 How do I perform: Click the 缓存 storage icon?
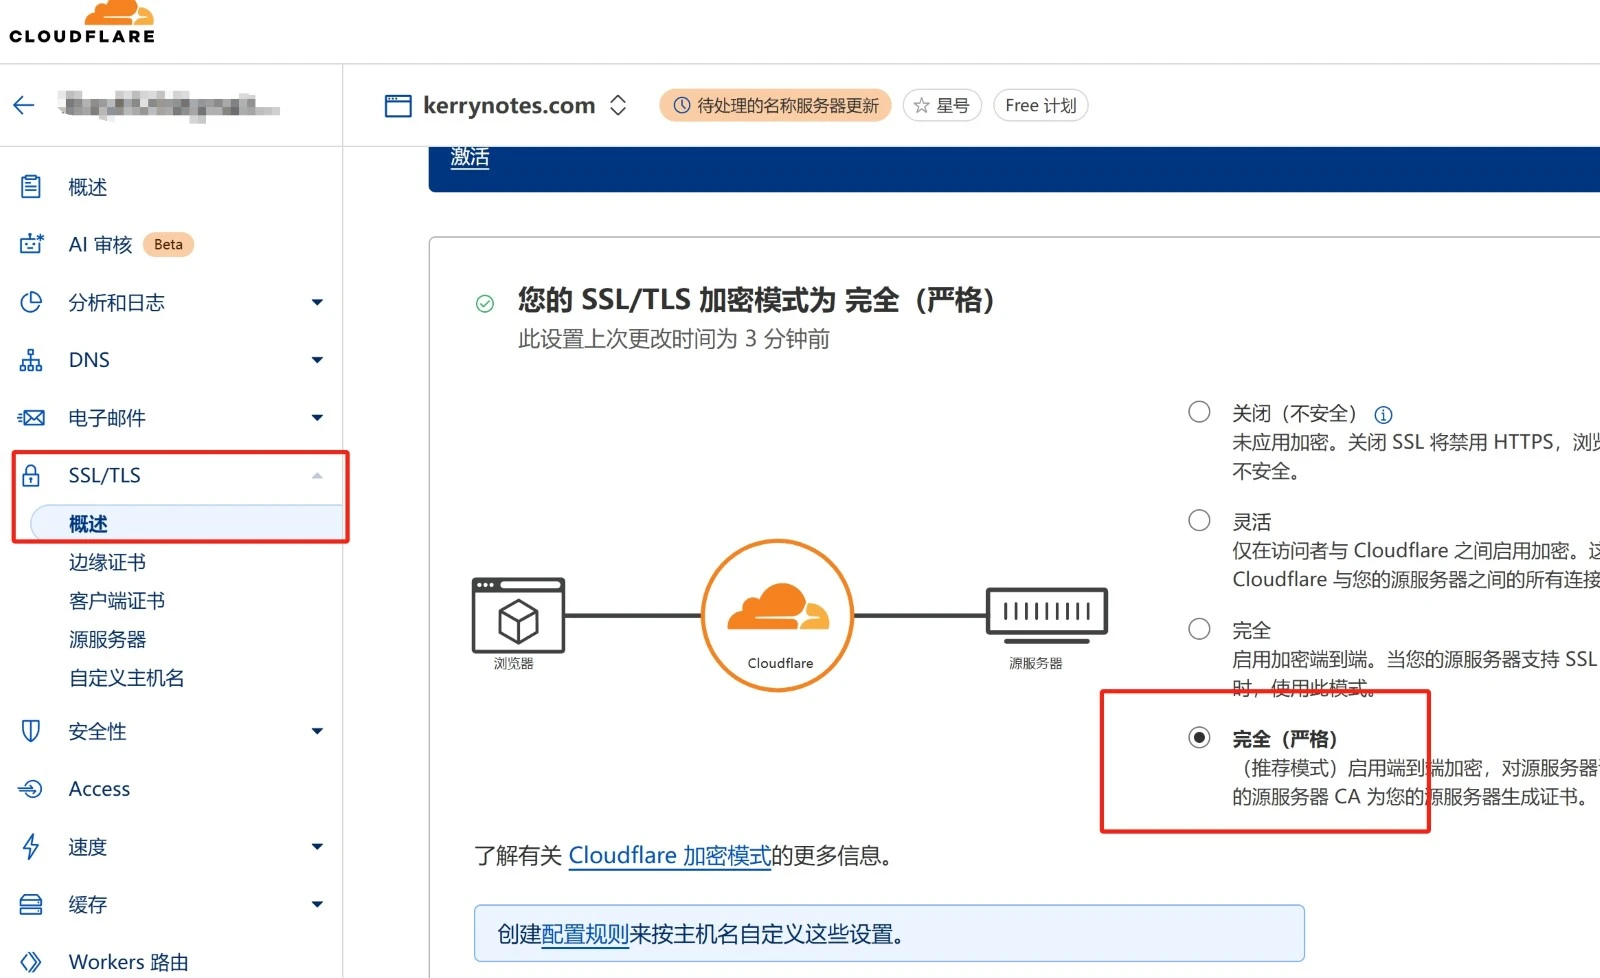pos(31,905)
